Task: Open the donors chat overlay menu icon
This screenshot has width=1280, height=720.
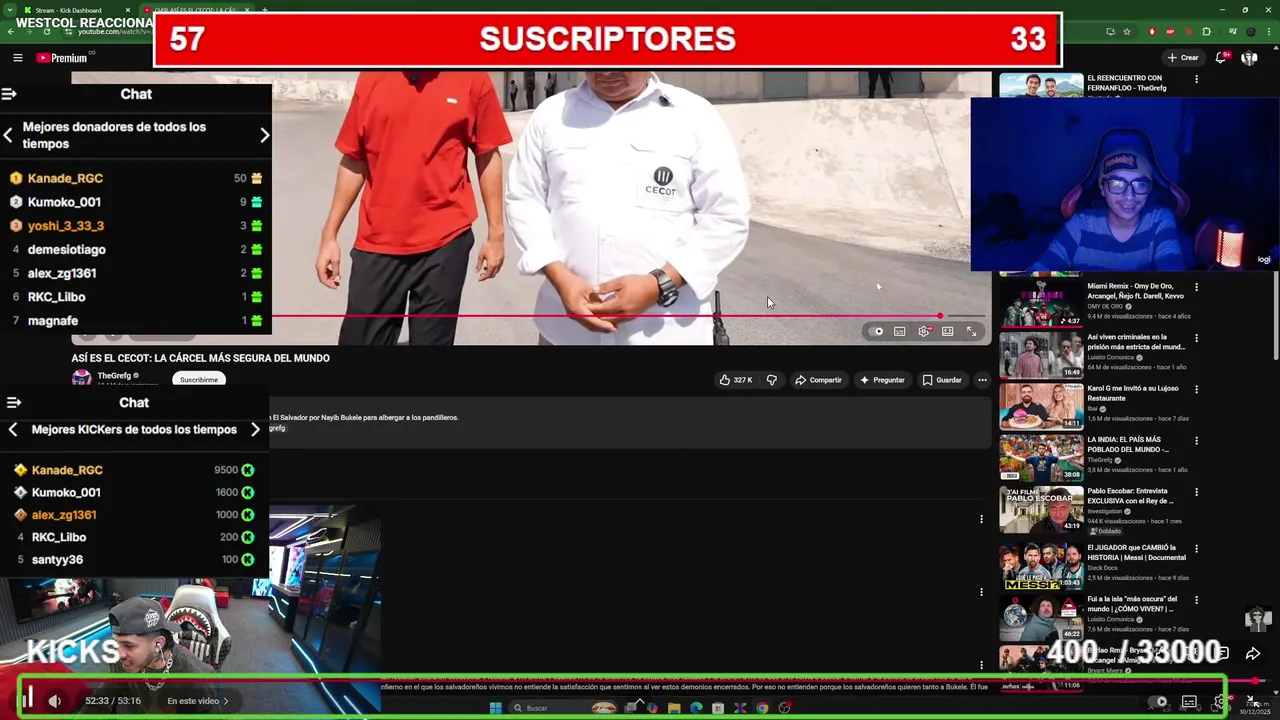Action: [9, 94]
